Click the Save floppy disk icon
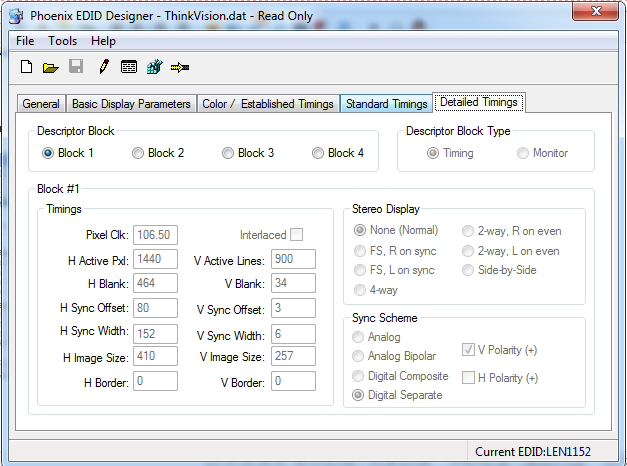The image size is (627, 466). (75, 67)
